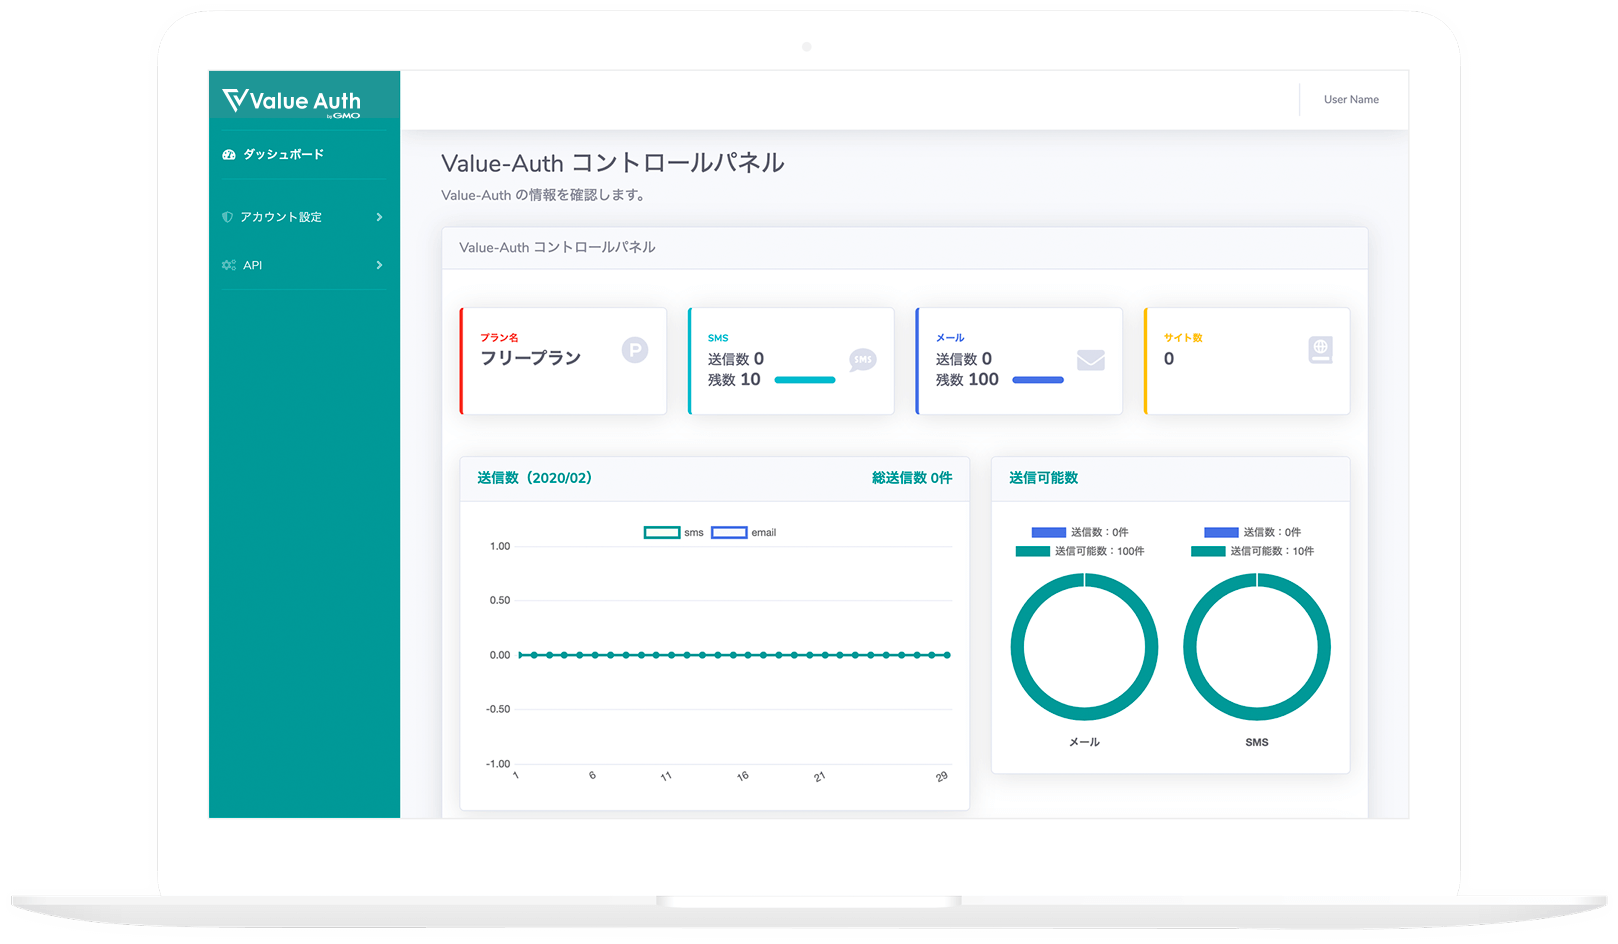Click the 総送信数 0件 total label
1618x944 pixels.
[x=911, y=478]
